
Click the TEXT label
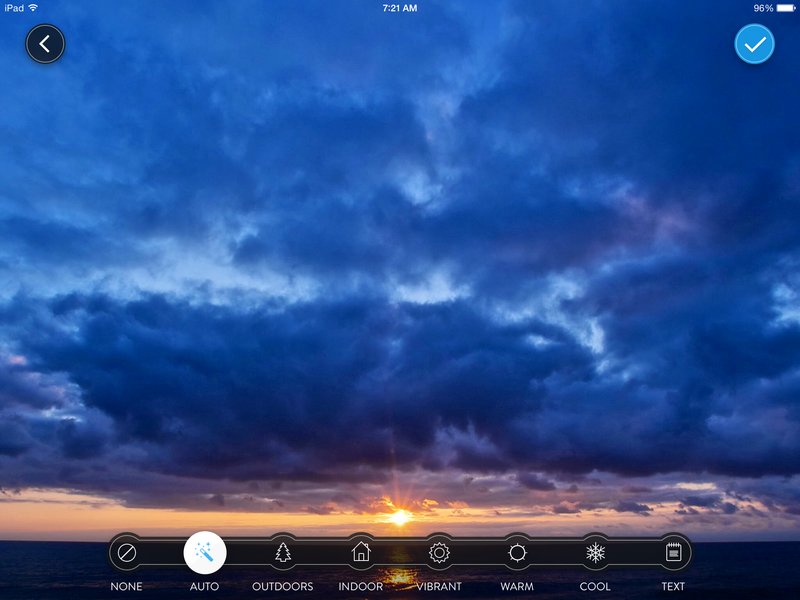pos(673,586)
